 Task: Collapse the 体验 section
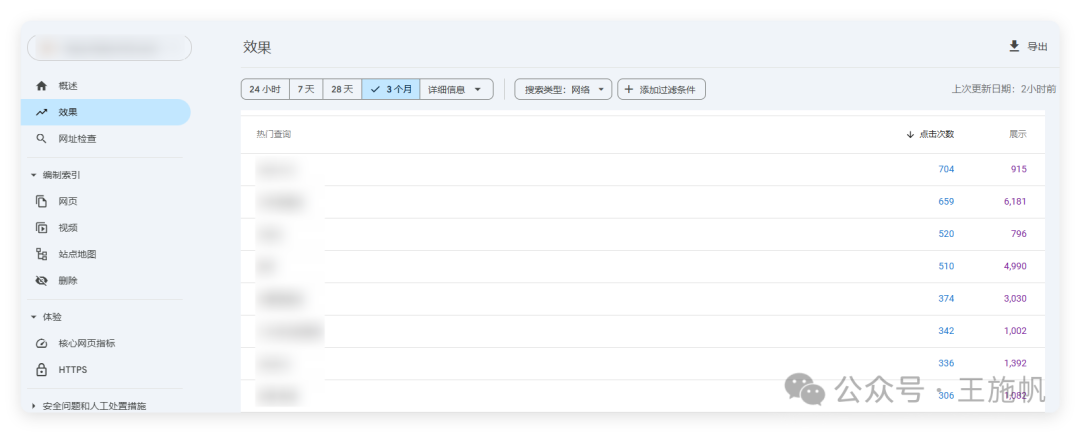click(33, 317)
